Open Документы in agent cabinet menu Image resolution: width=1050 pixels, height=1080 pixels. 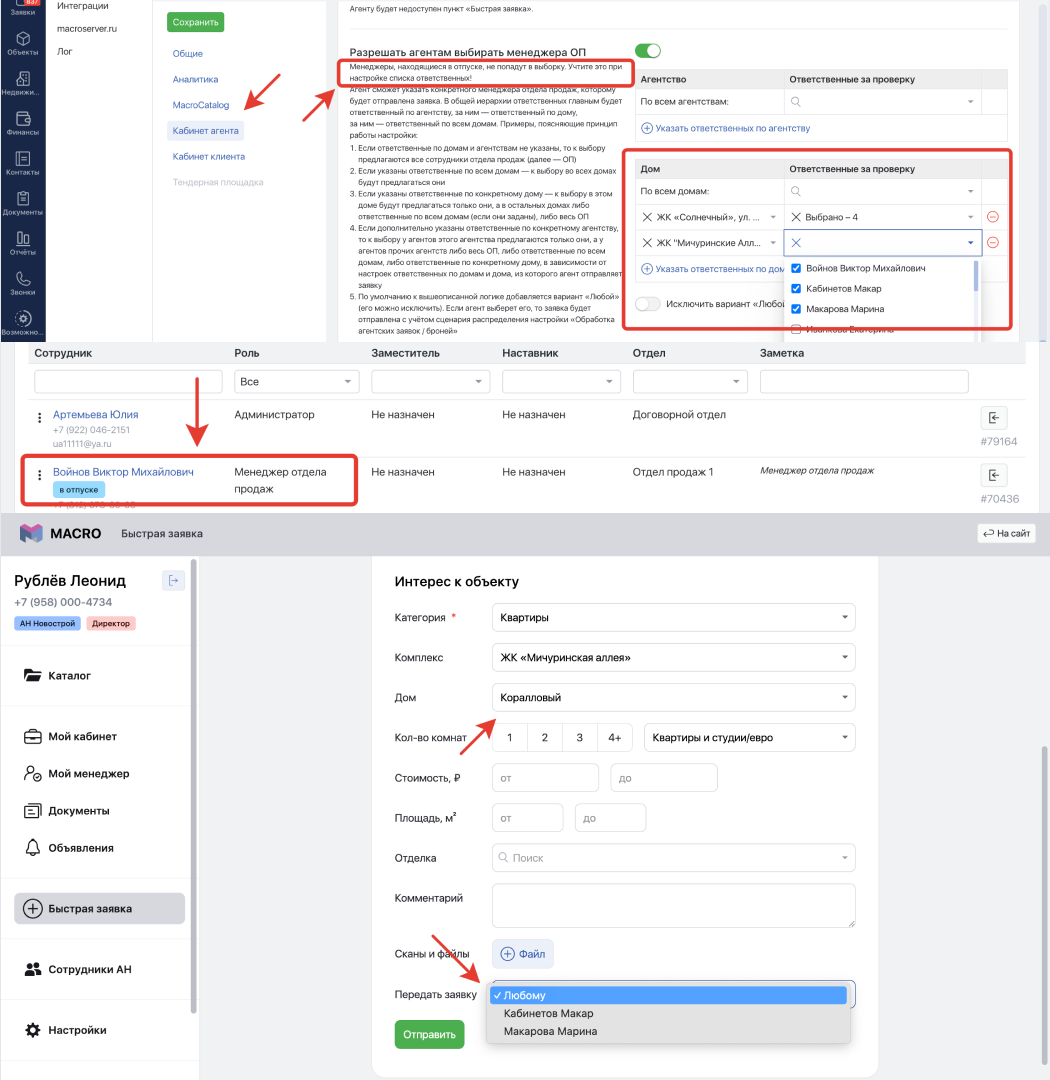click(x=78, y=811)
